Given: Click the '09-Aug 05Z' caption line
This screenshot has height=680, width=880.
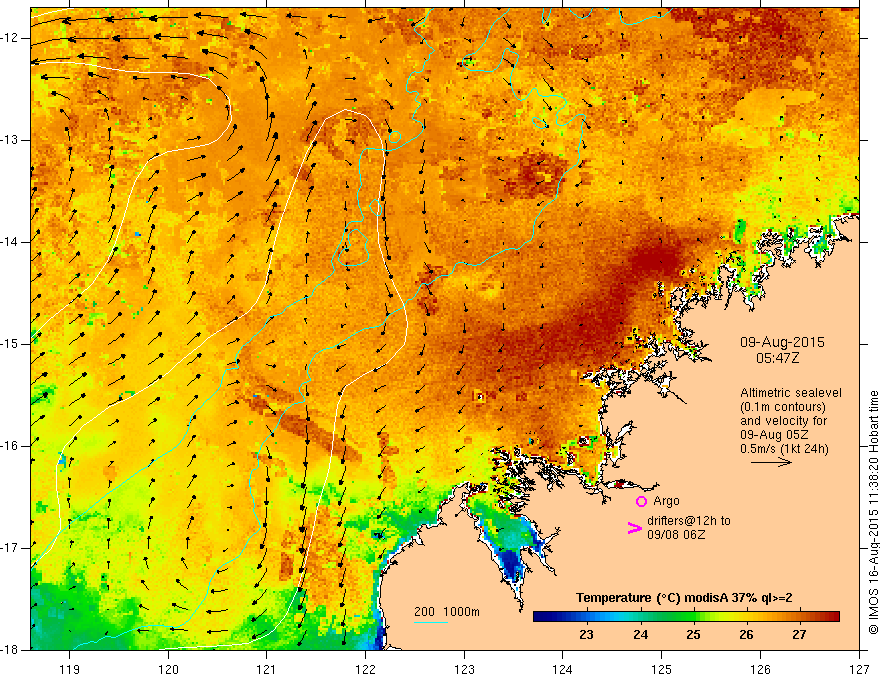Looking at the screenshot, I should tap(776, 435).
